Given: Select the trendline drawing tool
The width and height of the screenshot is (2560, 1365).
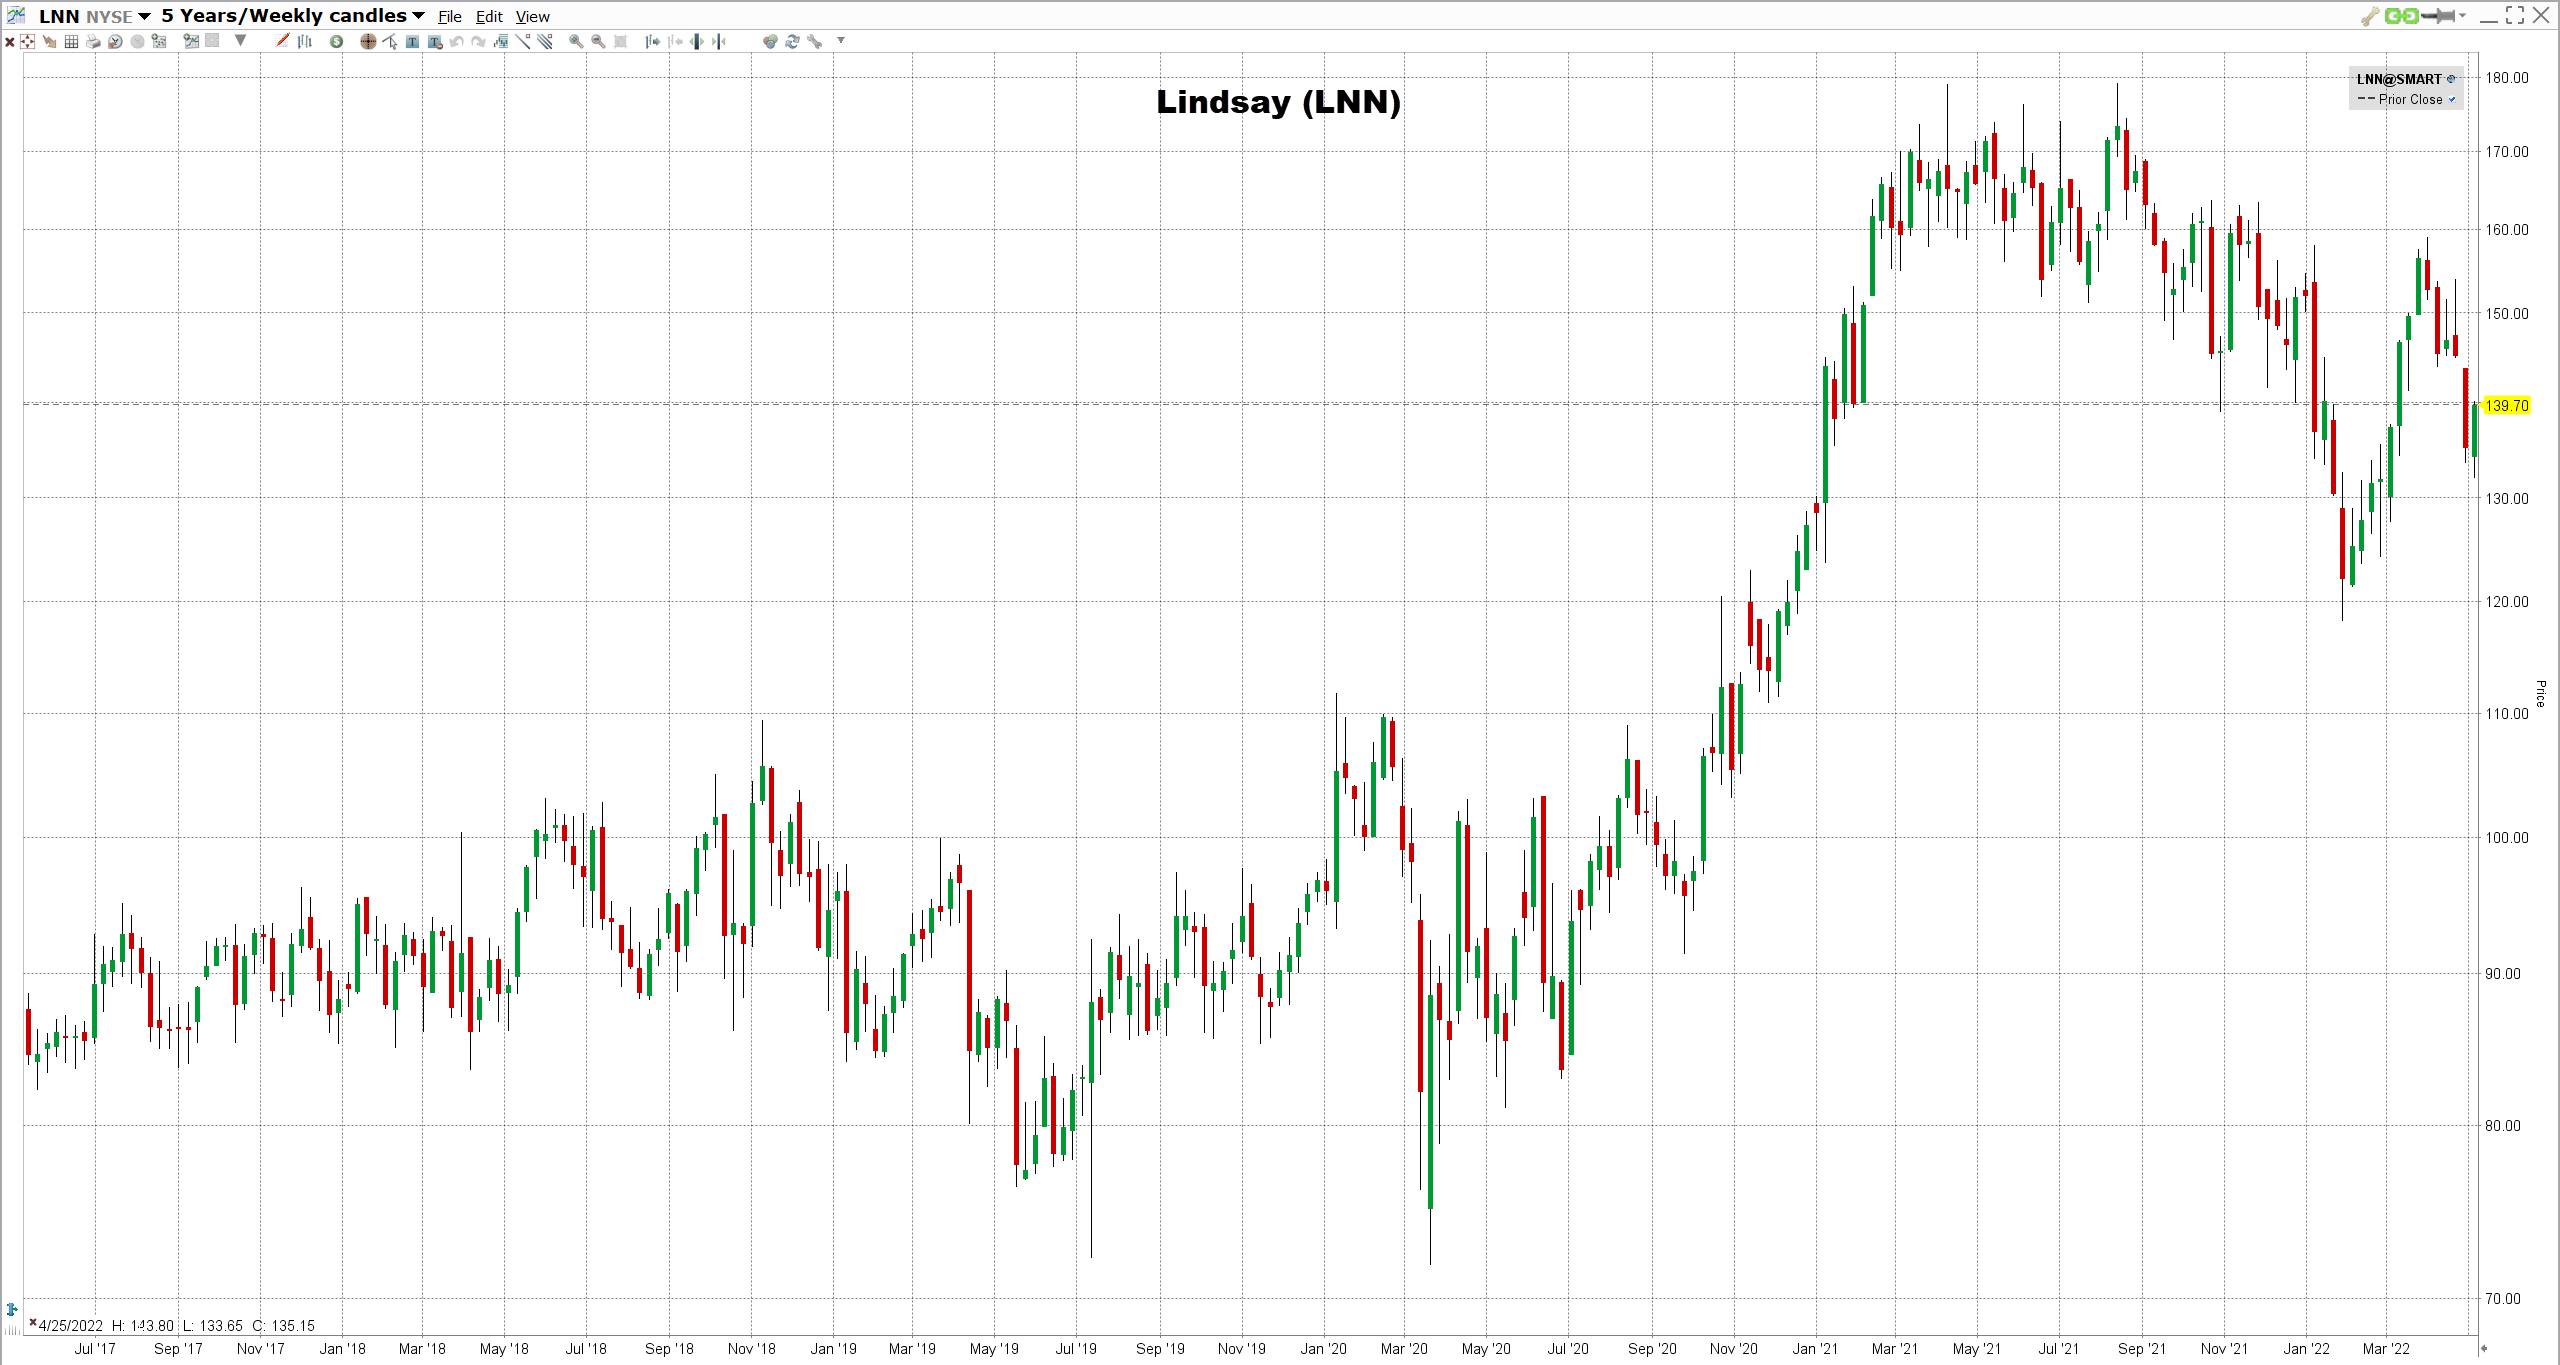Looking at the screenshot, I should [522, 41].
